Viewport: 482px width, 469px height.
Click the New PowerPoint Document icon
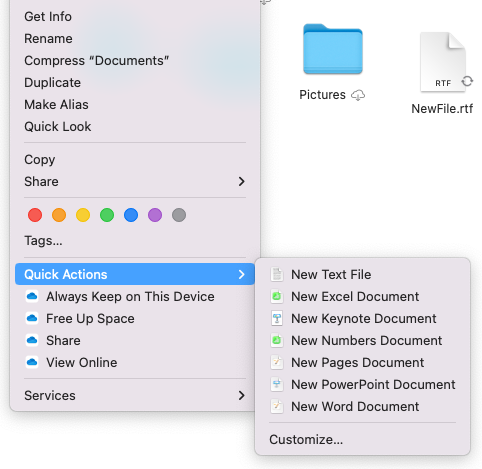coord(277,385)
